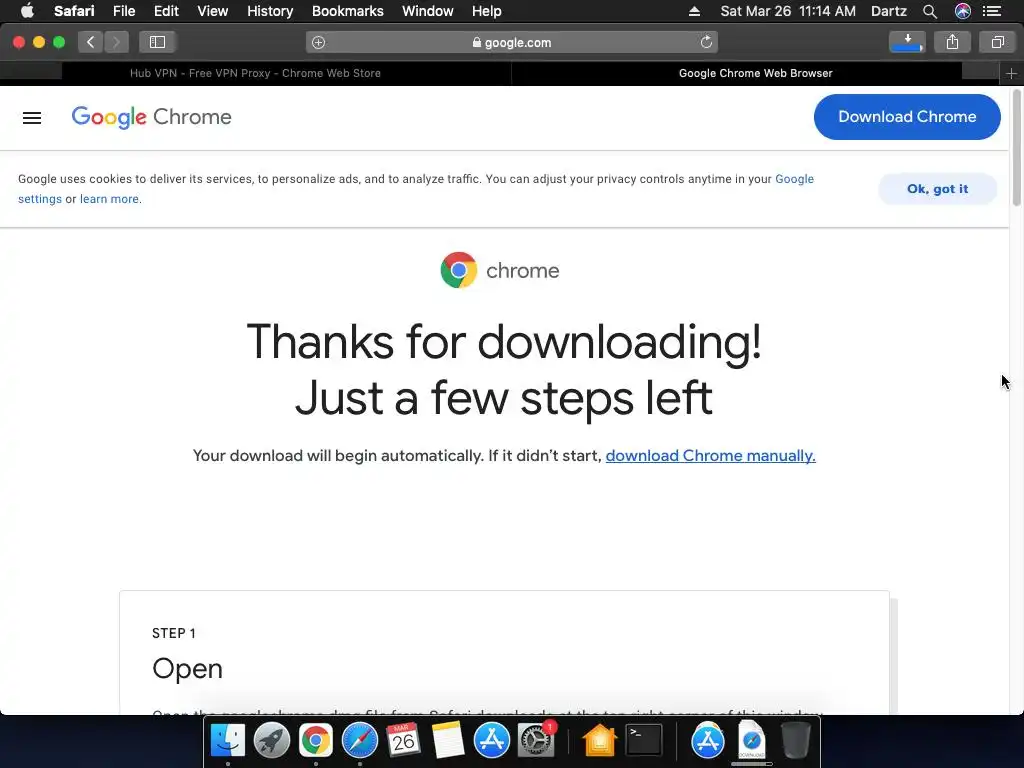Click the date and time in menu bar
This screenshot has width=1024, height=768.
[x=788, y=11]
